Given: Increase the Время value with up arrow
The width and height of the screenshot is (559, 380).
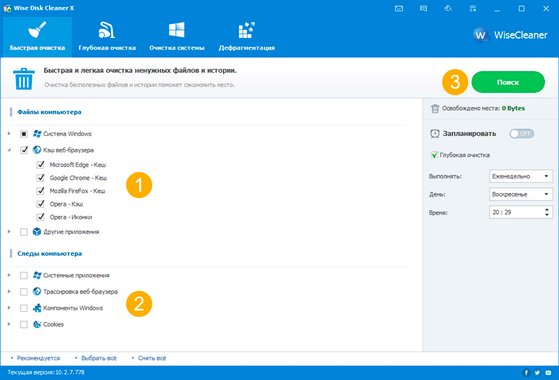Looking at the screenshot, I should coord(547,210).
